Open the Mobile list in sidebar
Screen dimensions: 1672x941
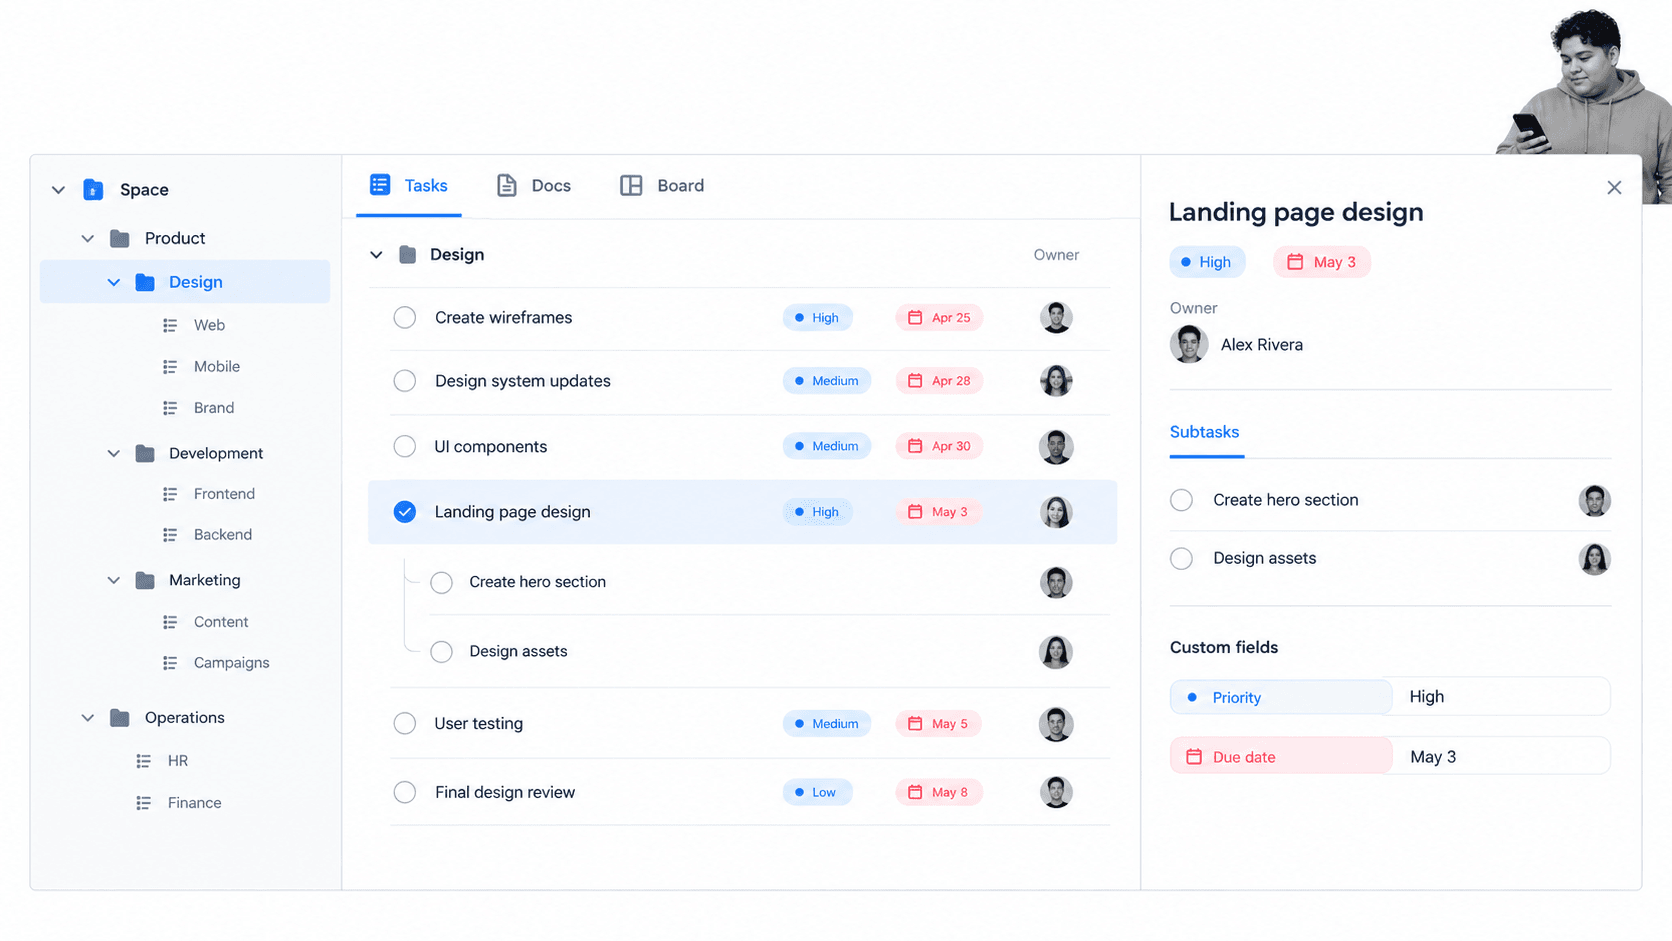(x=217, y=367)
